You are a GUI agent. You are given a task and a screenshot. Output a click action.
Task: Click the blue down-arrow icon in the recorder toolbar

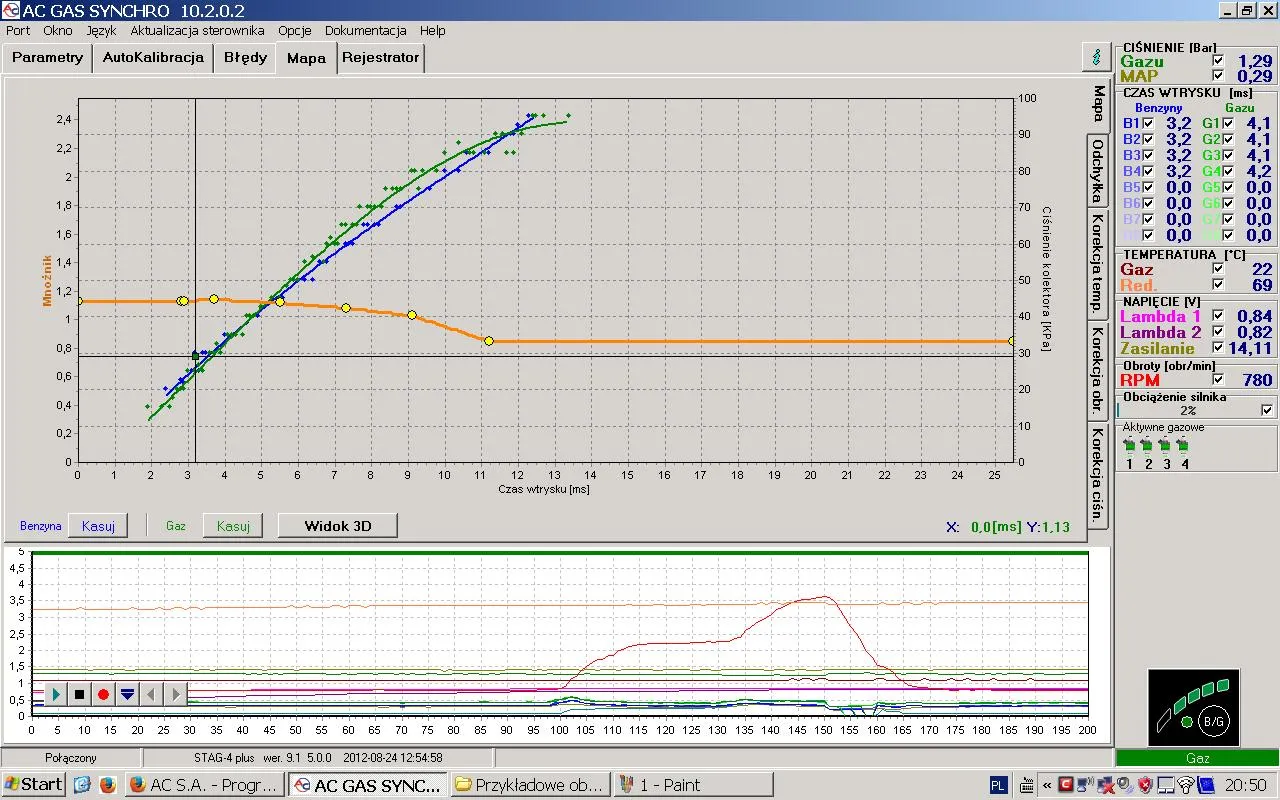point(127,694)
